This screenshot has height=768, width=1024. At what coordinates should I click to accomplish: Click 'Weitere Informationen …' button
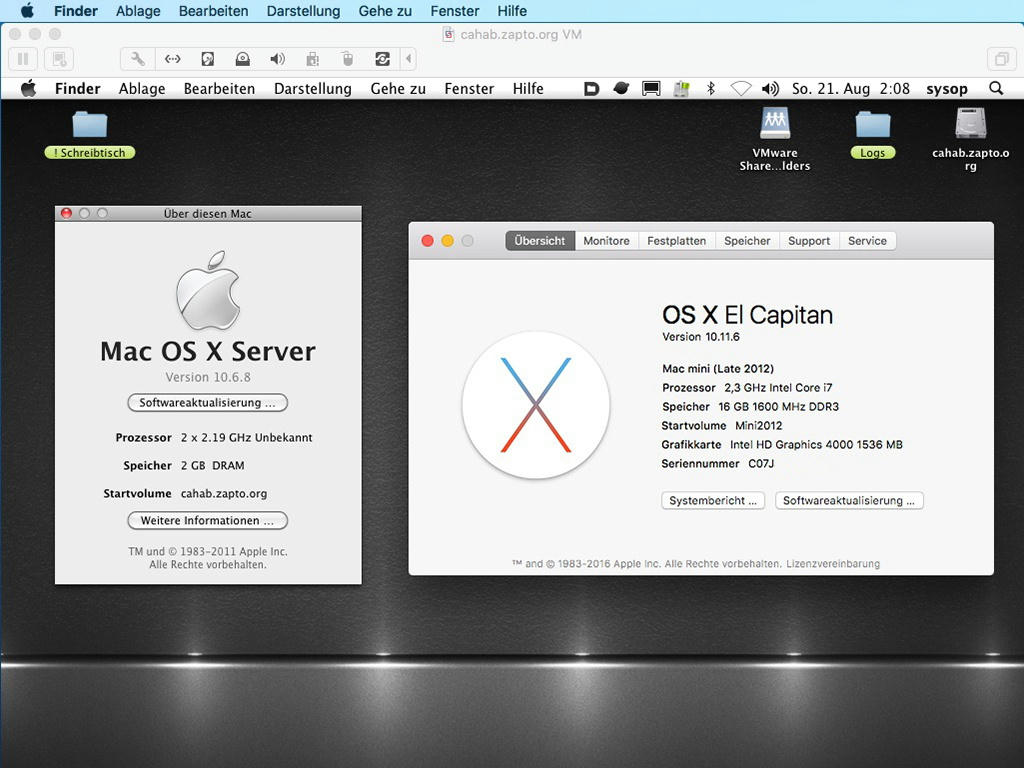(208, 520)
